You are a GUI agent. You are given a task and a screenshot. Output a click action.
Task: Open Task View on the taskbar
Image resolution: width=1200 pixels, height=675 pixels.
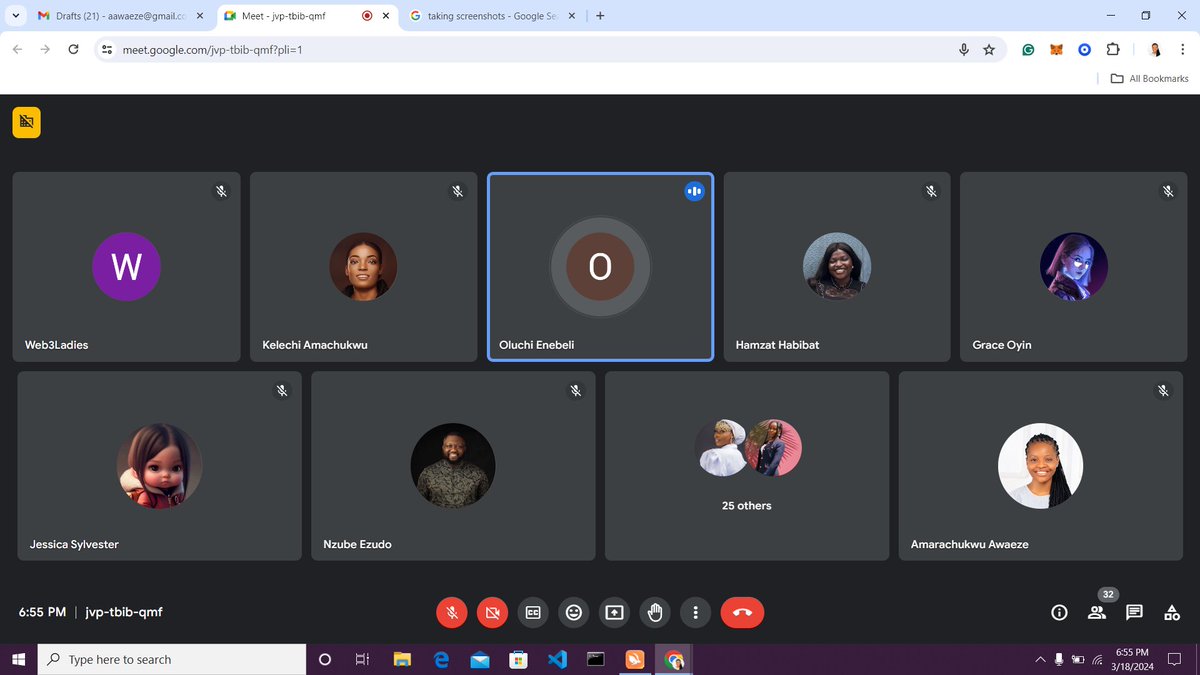(362, 659)
